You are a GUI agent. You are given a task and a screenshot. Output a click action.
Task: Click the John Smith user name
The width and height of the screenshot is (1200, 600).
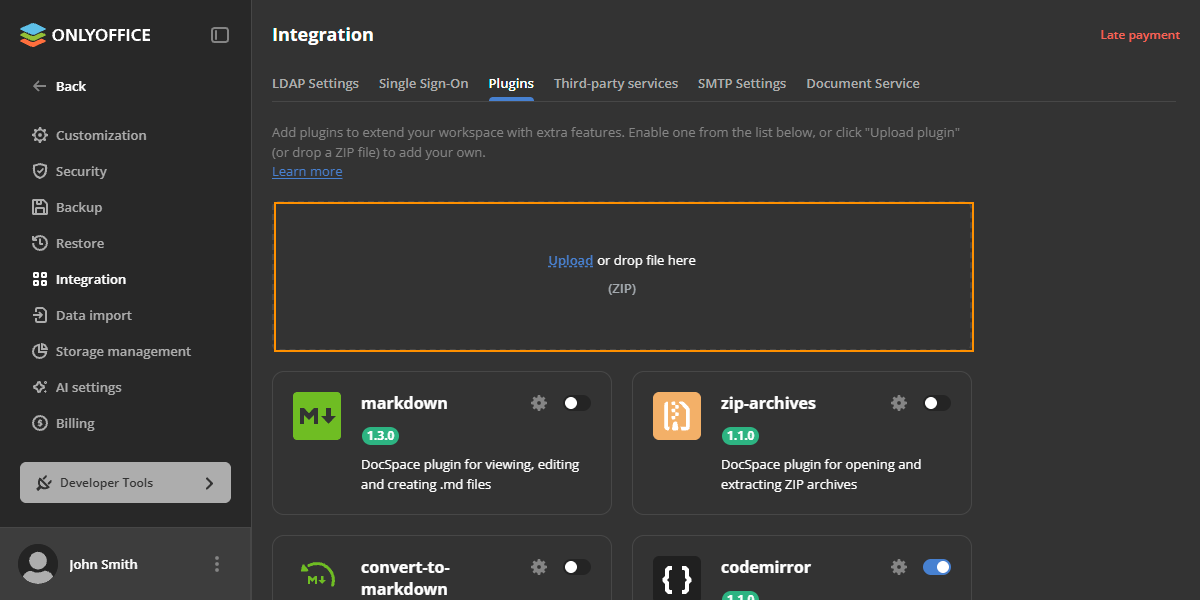(104, 564)
